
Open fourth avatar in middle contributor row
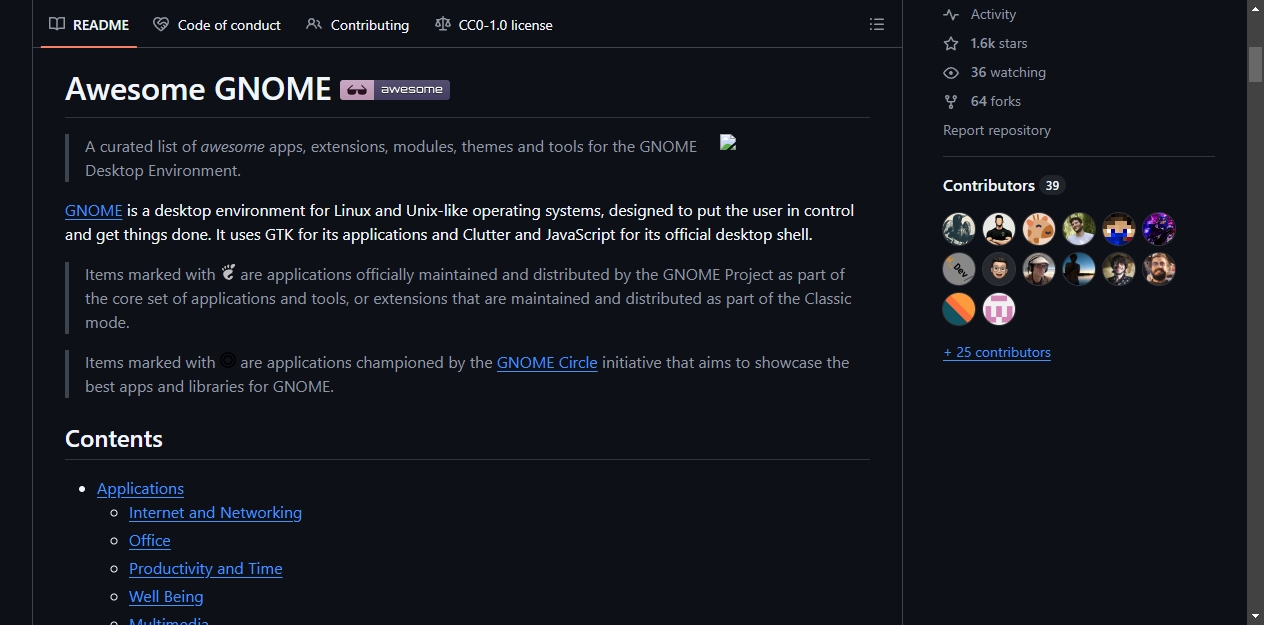click(x=1079, y=269)
